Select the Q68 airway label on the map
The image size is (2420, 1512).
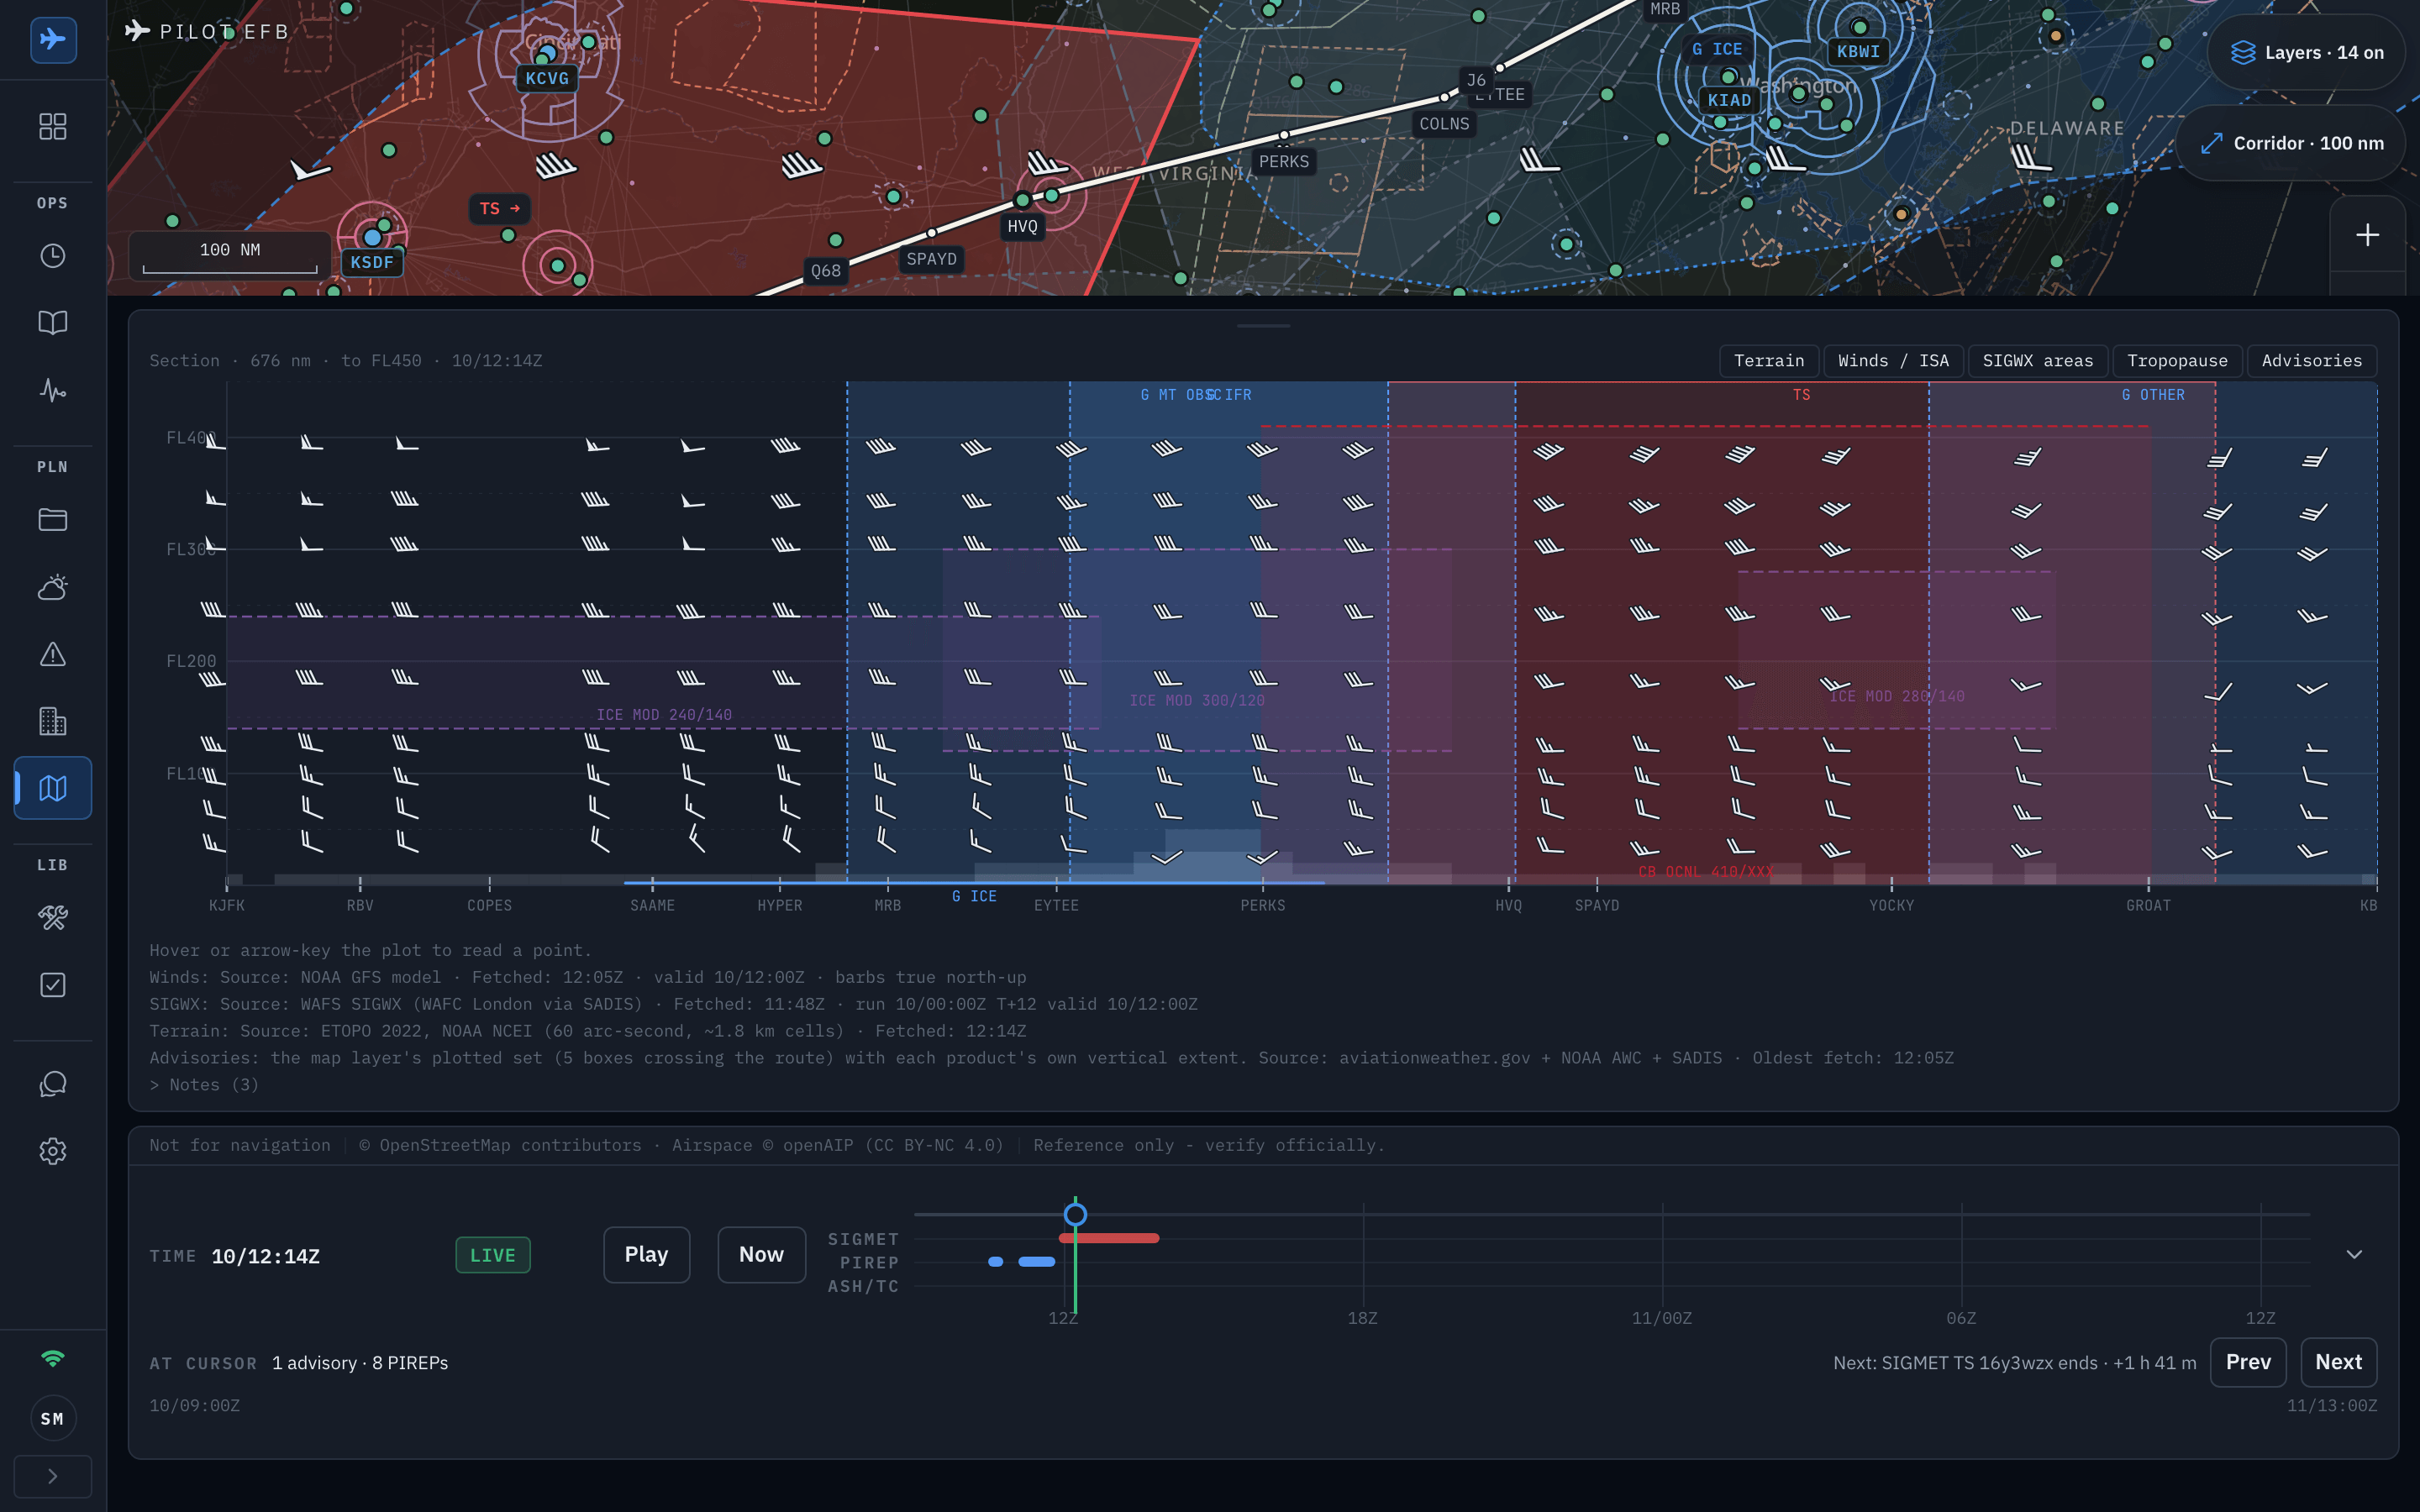click(x=826, y=271)
